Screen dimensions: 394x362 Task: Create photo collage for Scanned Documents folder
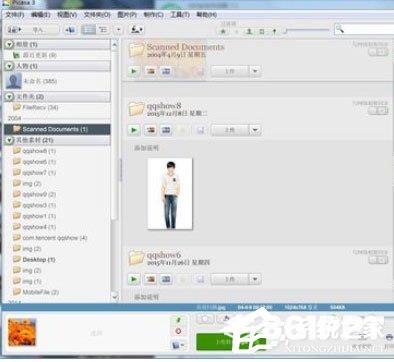pyautogui.click(x=150, y=71)
